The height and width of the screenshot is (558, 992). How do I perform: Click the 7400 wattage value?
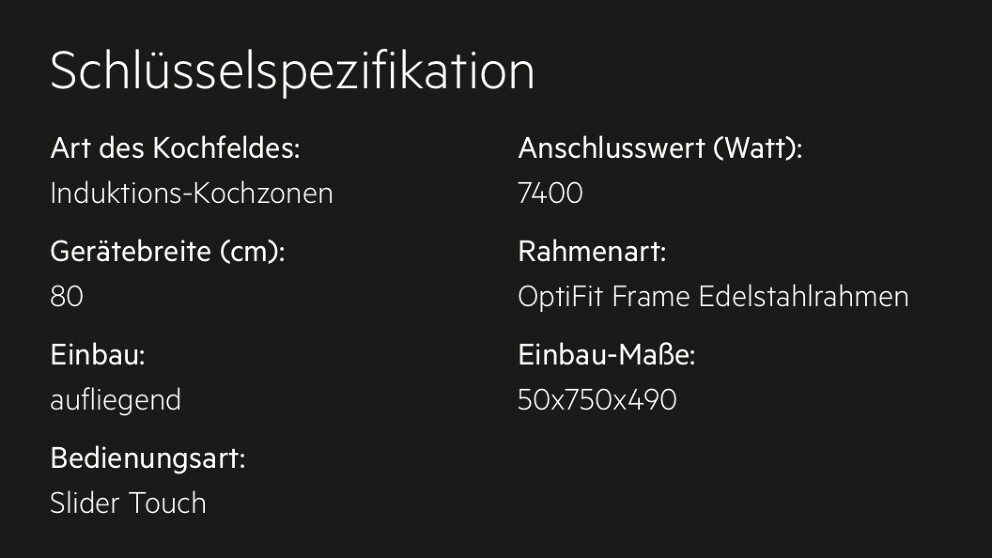point(550,193)
